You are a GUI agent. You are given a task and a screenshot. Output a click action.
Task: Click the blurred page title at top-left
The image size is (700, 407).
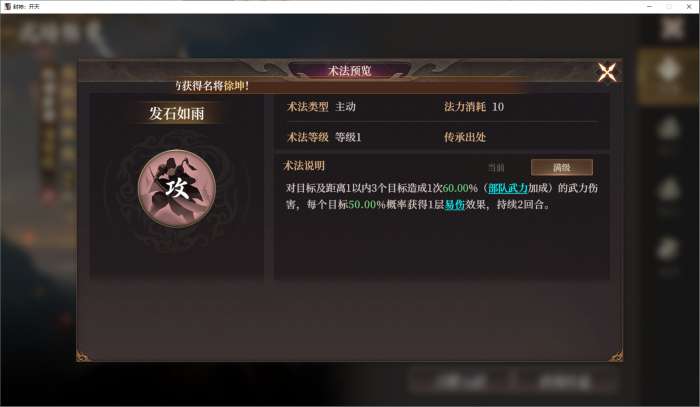coord(59,33)
